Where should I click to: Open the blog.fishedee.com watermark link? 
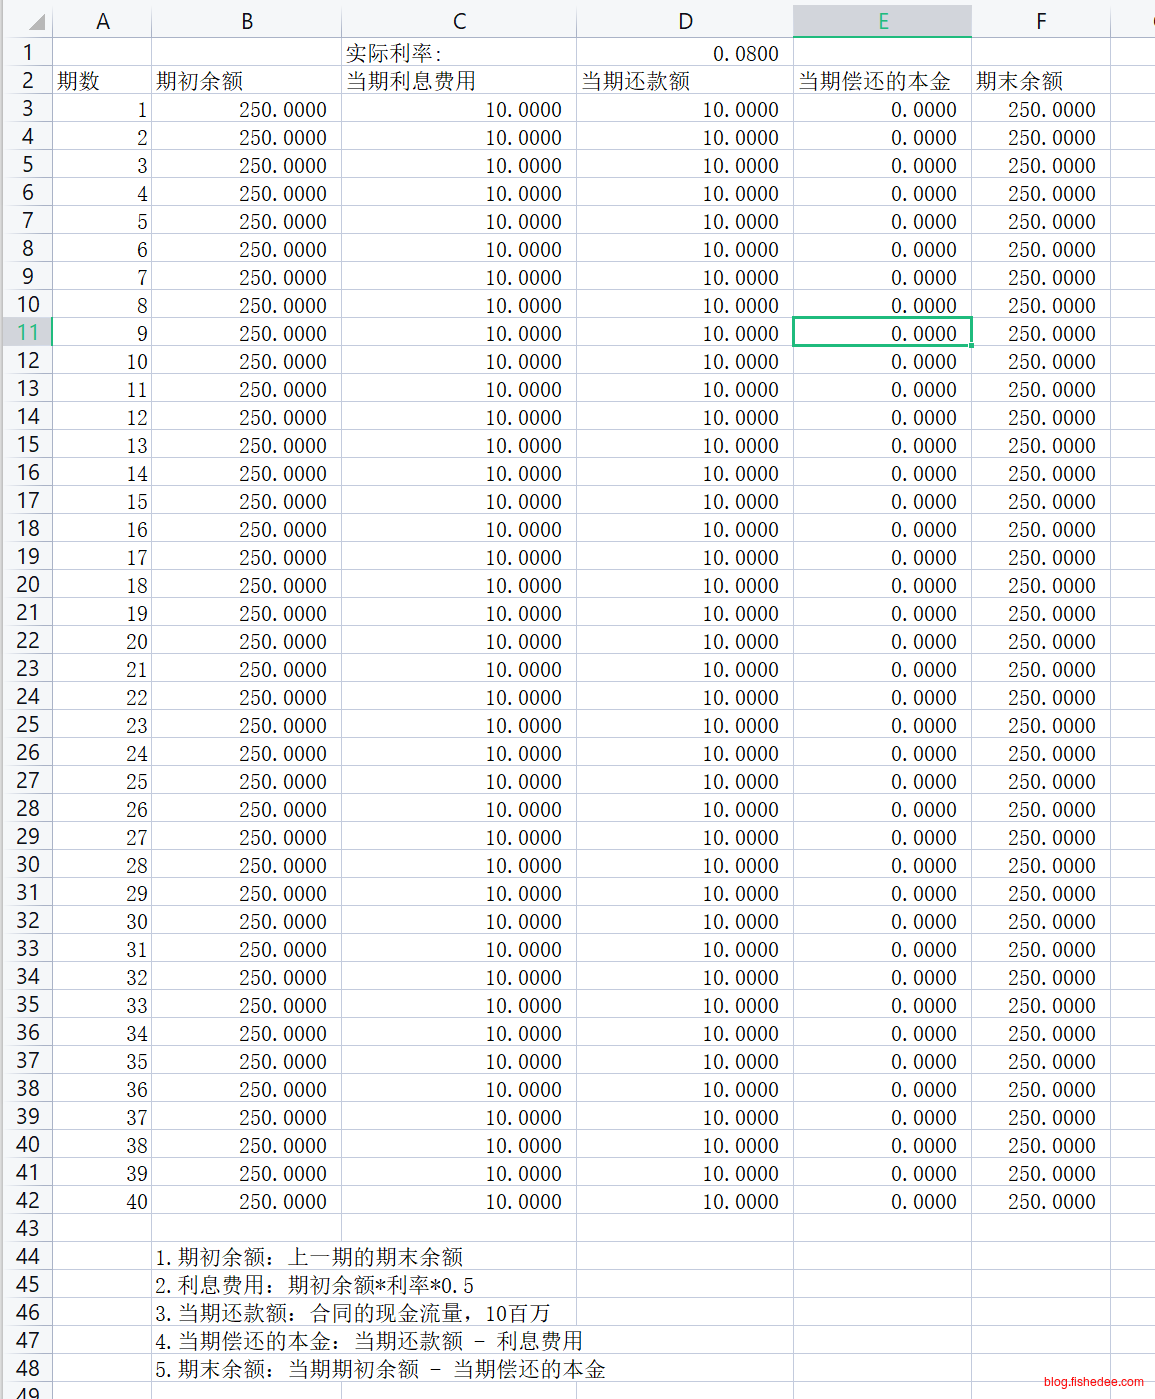(1093, 1382)
